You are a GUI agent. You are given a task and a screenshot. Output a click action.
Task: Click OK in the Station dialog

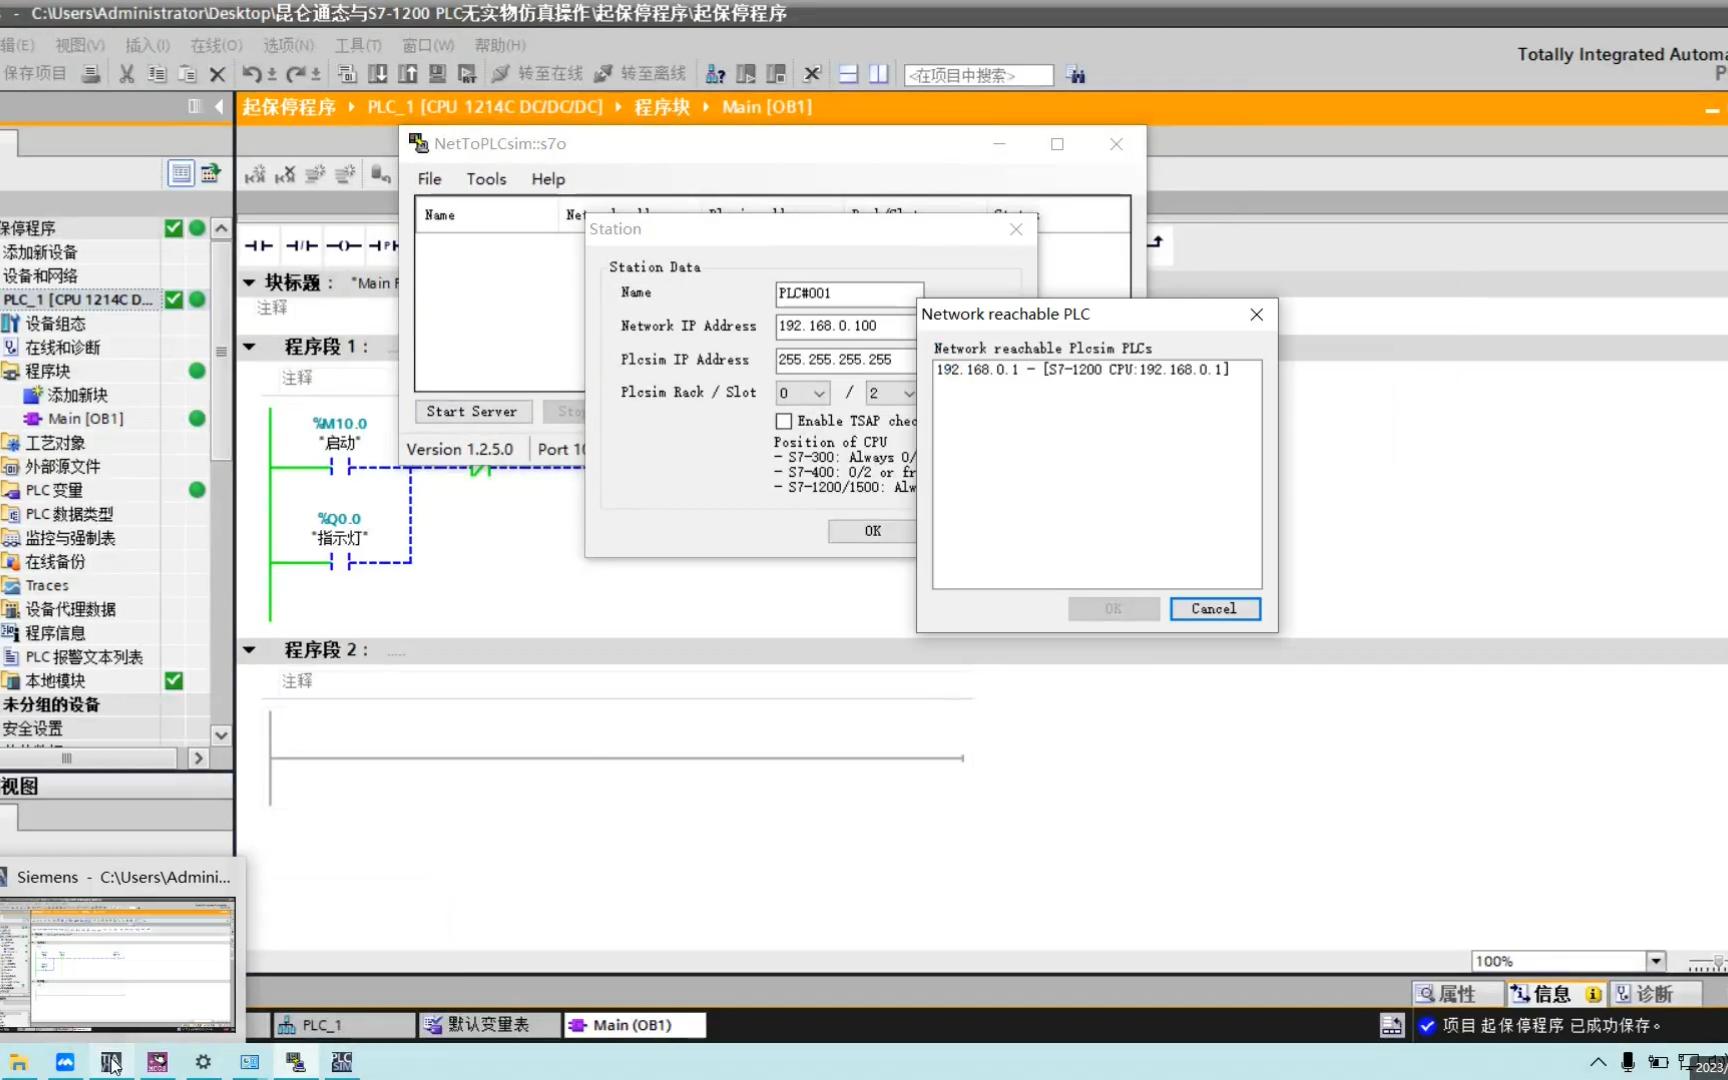point(872,531)
